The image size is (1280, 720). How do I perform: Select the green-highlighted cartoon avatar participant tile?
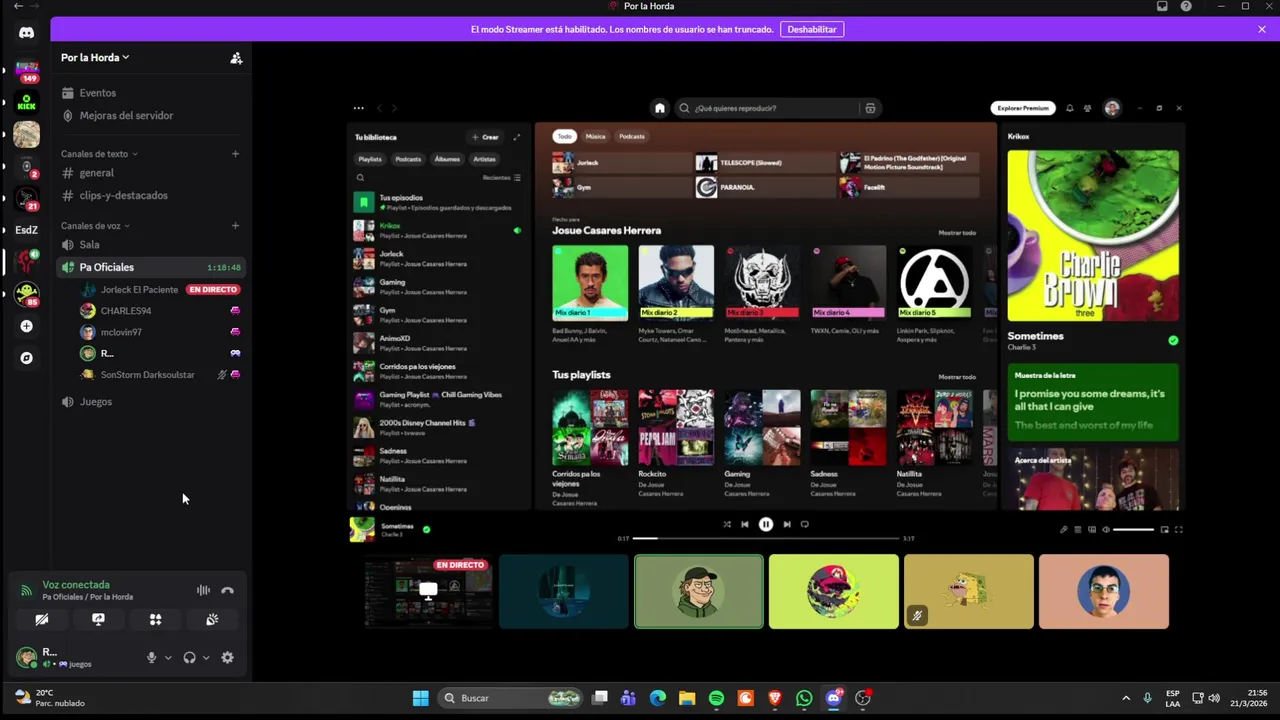coord(698,592)
